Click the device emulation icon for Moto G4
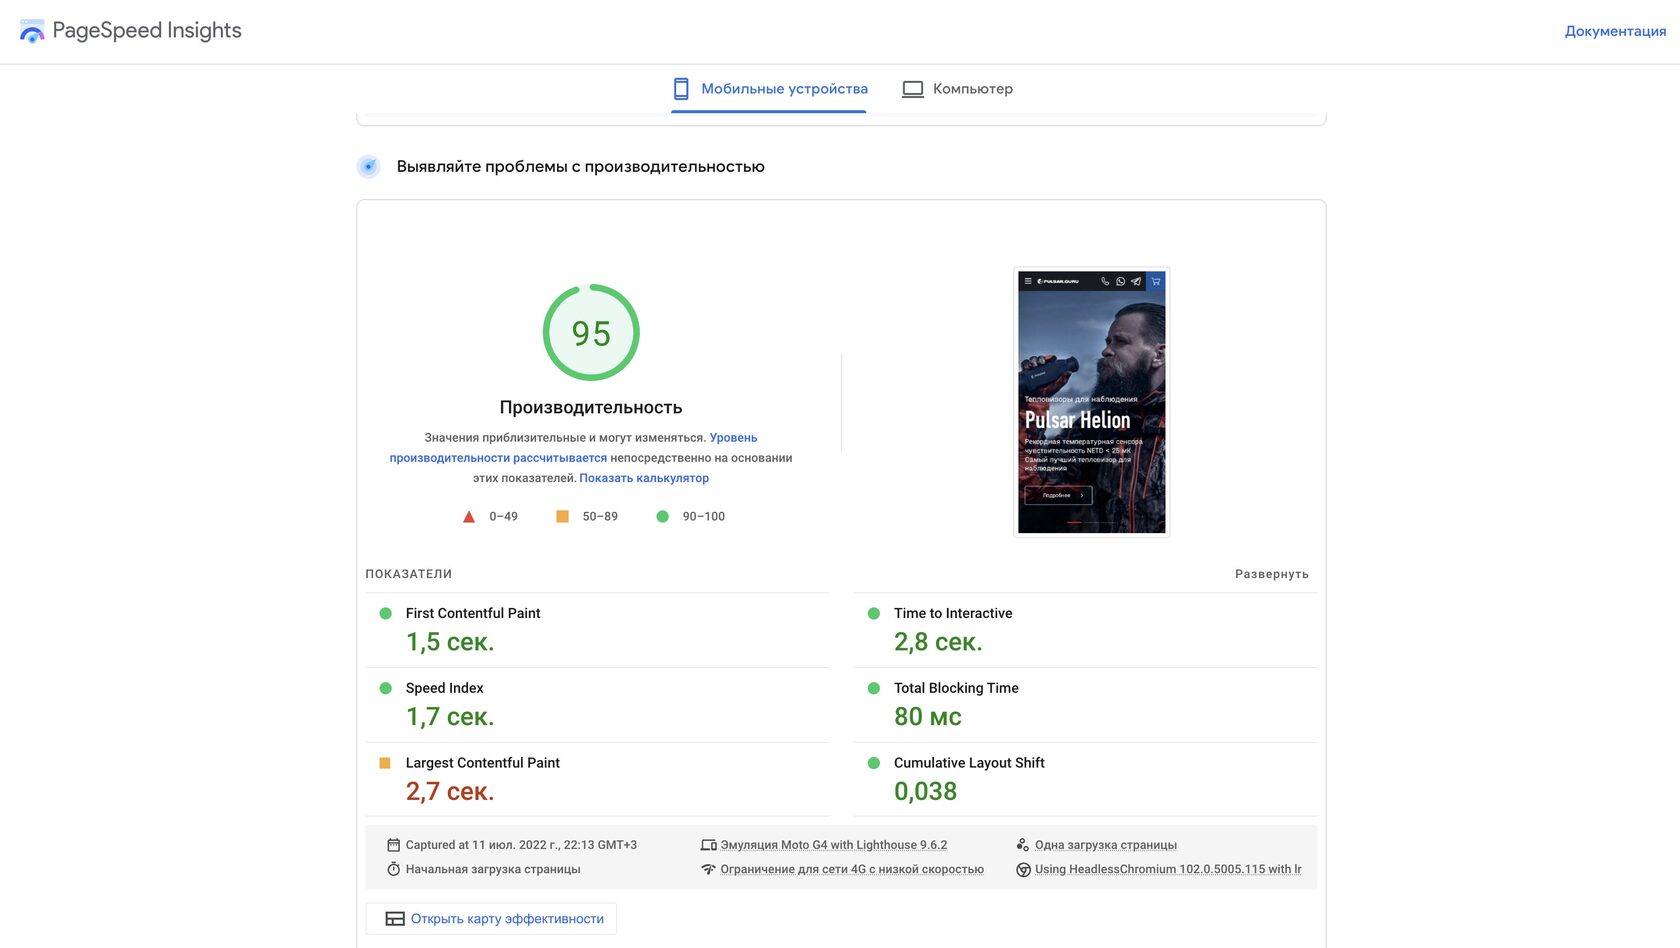 coord(708,845)
